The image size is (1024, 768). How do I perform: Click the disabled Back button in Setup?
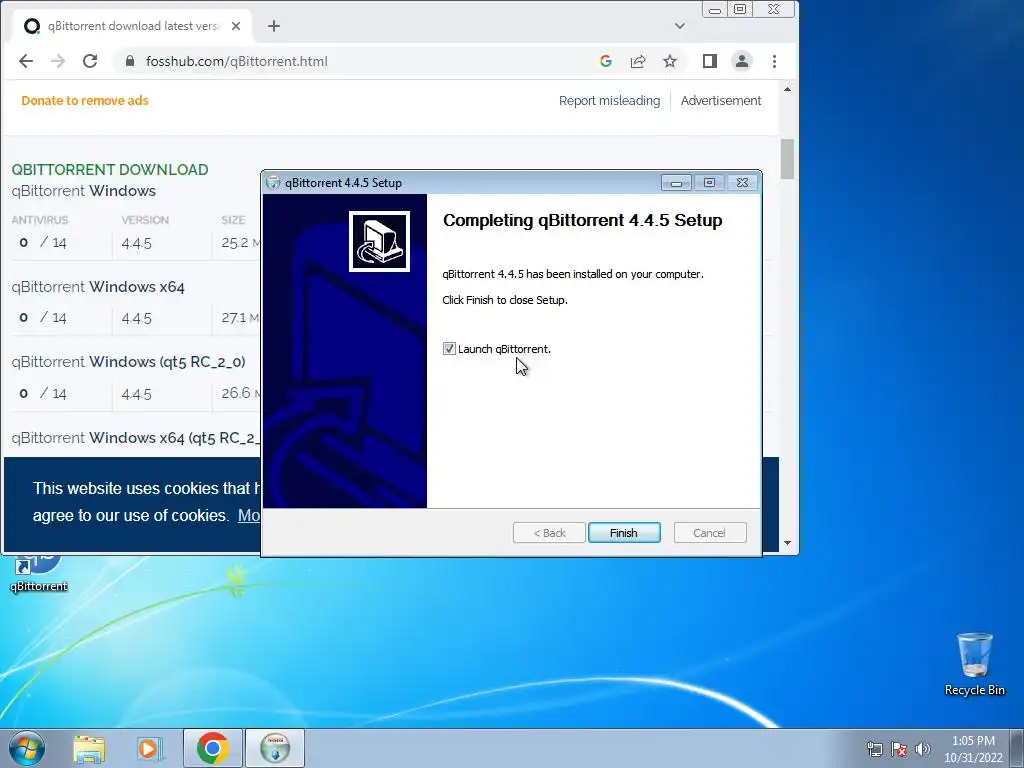[x=549, y=533]
